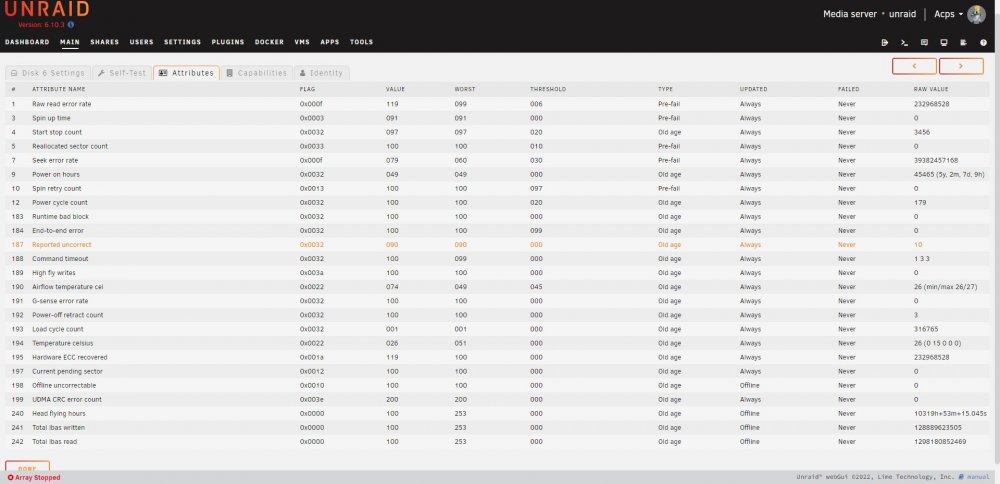1000x484 pixels.
Task: Select UDMA CRC error count attribute
Action: coord(67,399)
